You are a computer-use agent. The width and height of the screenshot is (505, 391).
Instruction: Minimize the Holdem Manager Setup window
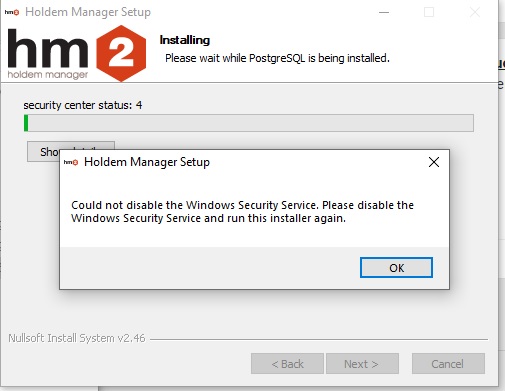tap(384, 12)
